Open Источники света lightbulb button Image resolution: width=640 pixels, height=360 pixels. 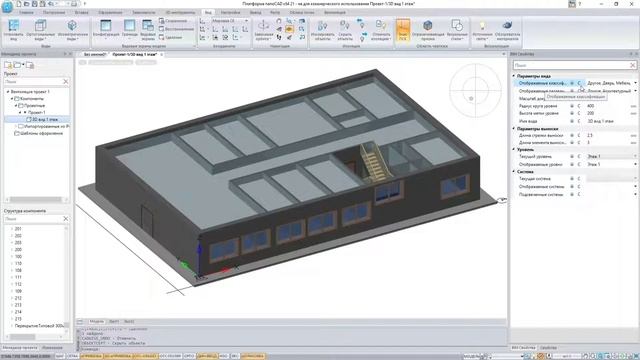[x=482, y=30]
